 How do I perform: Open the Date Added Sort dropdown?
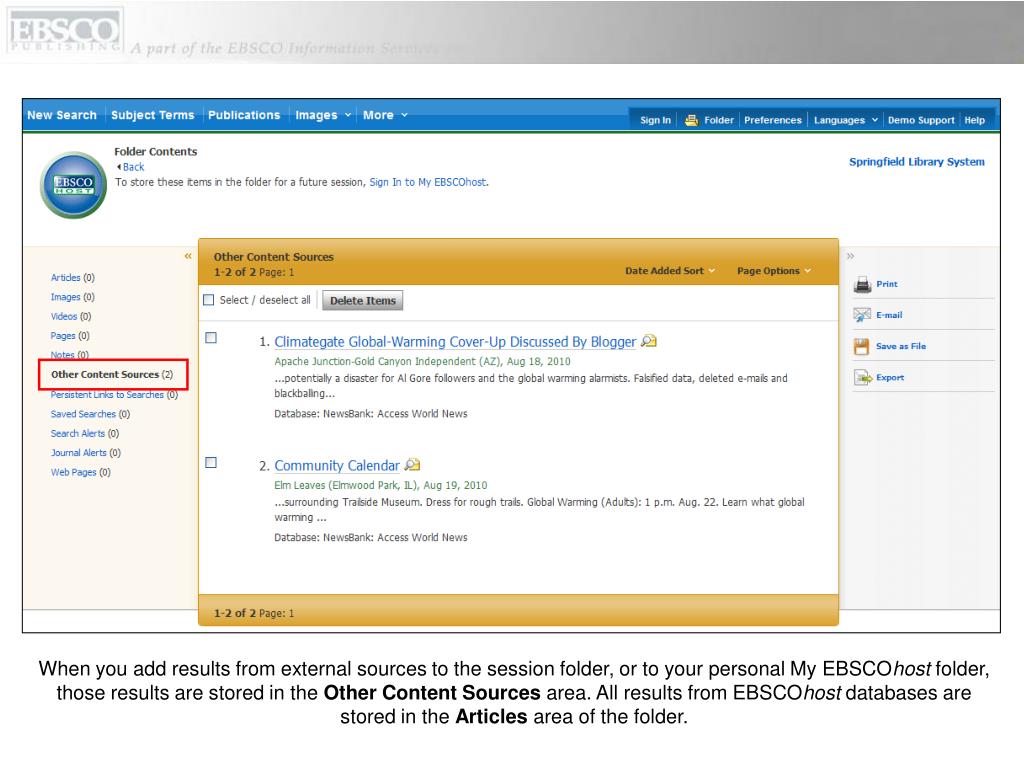670,270
